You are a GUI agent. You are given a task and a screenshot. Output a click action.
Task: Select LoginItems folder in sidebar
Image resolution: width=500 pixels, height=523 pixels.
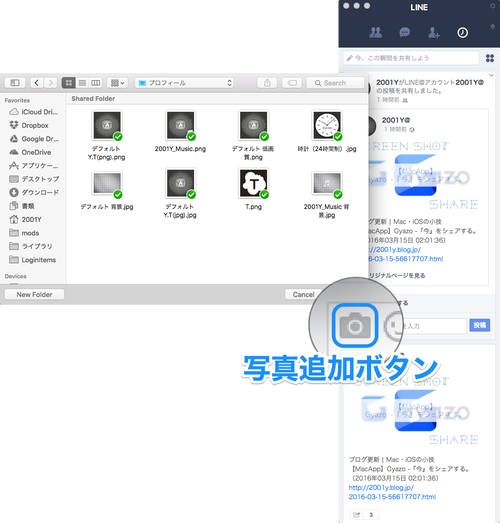coord(32,260)
